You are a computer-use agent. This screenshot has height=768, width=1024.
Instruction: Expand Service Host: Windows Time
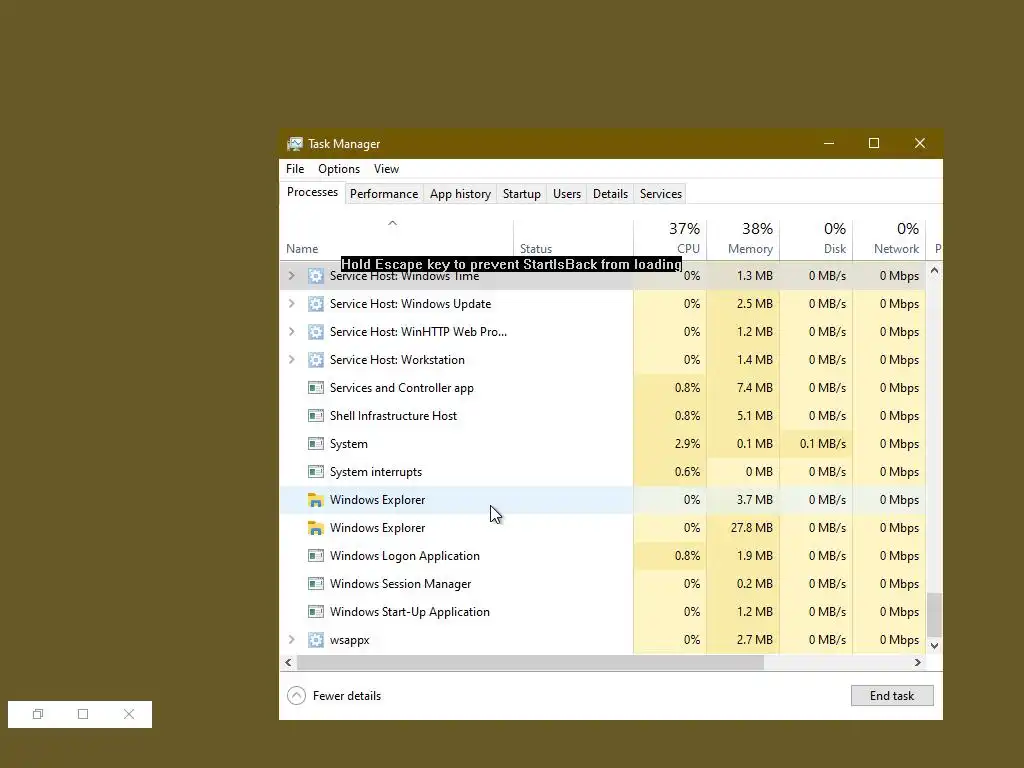(x=292, y=276)
